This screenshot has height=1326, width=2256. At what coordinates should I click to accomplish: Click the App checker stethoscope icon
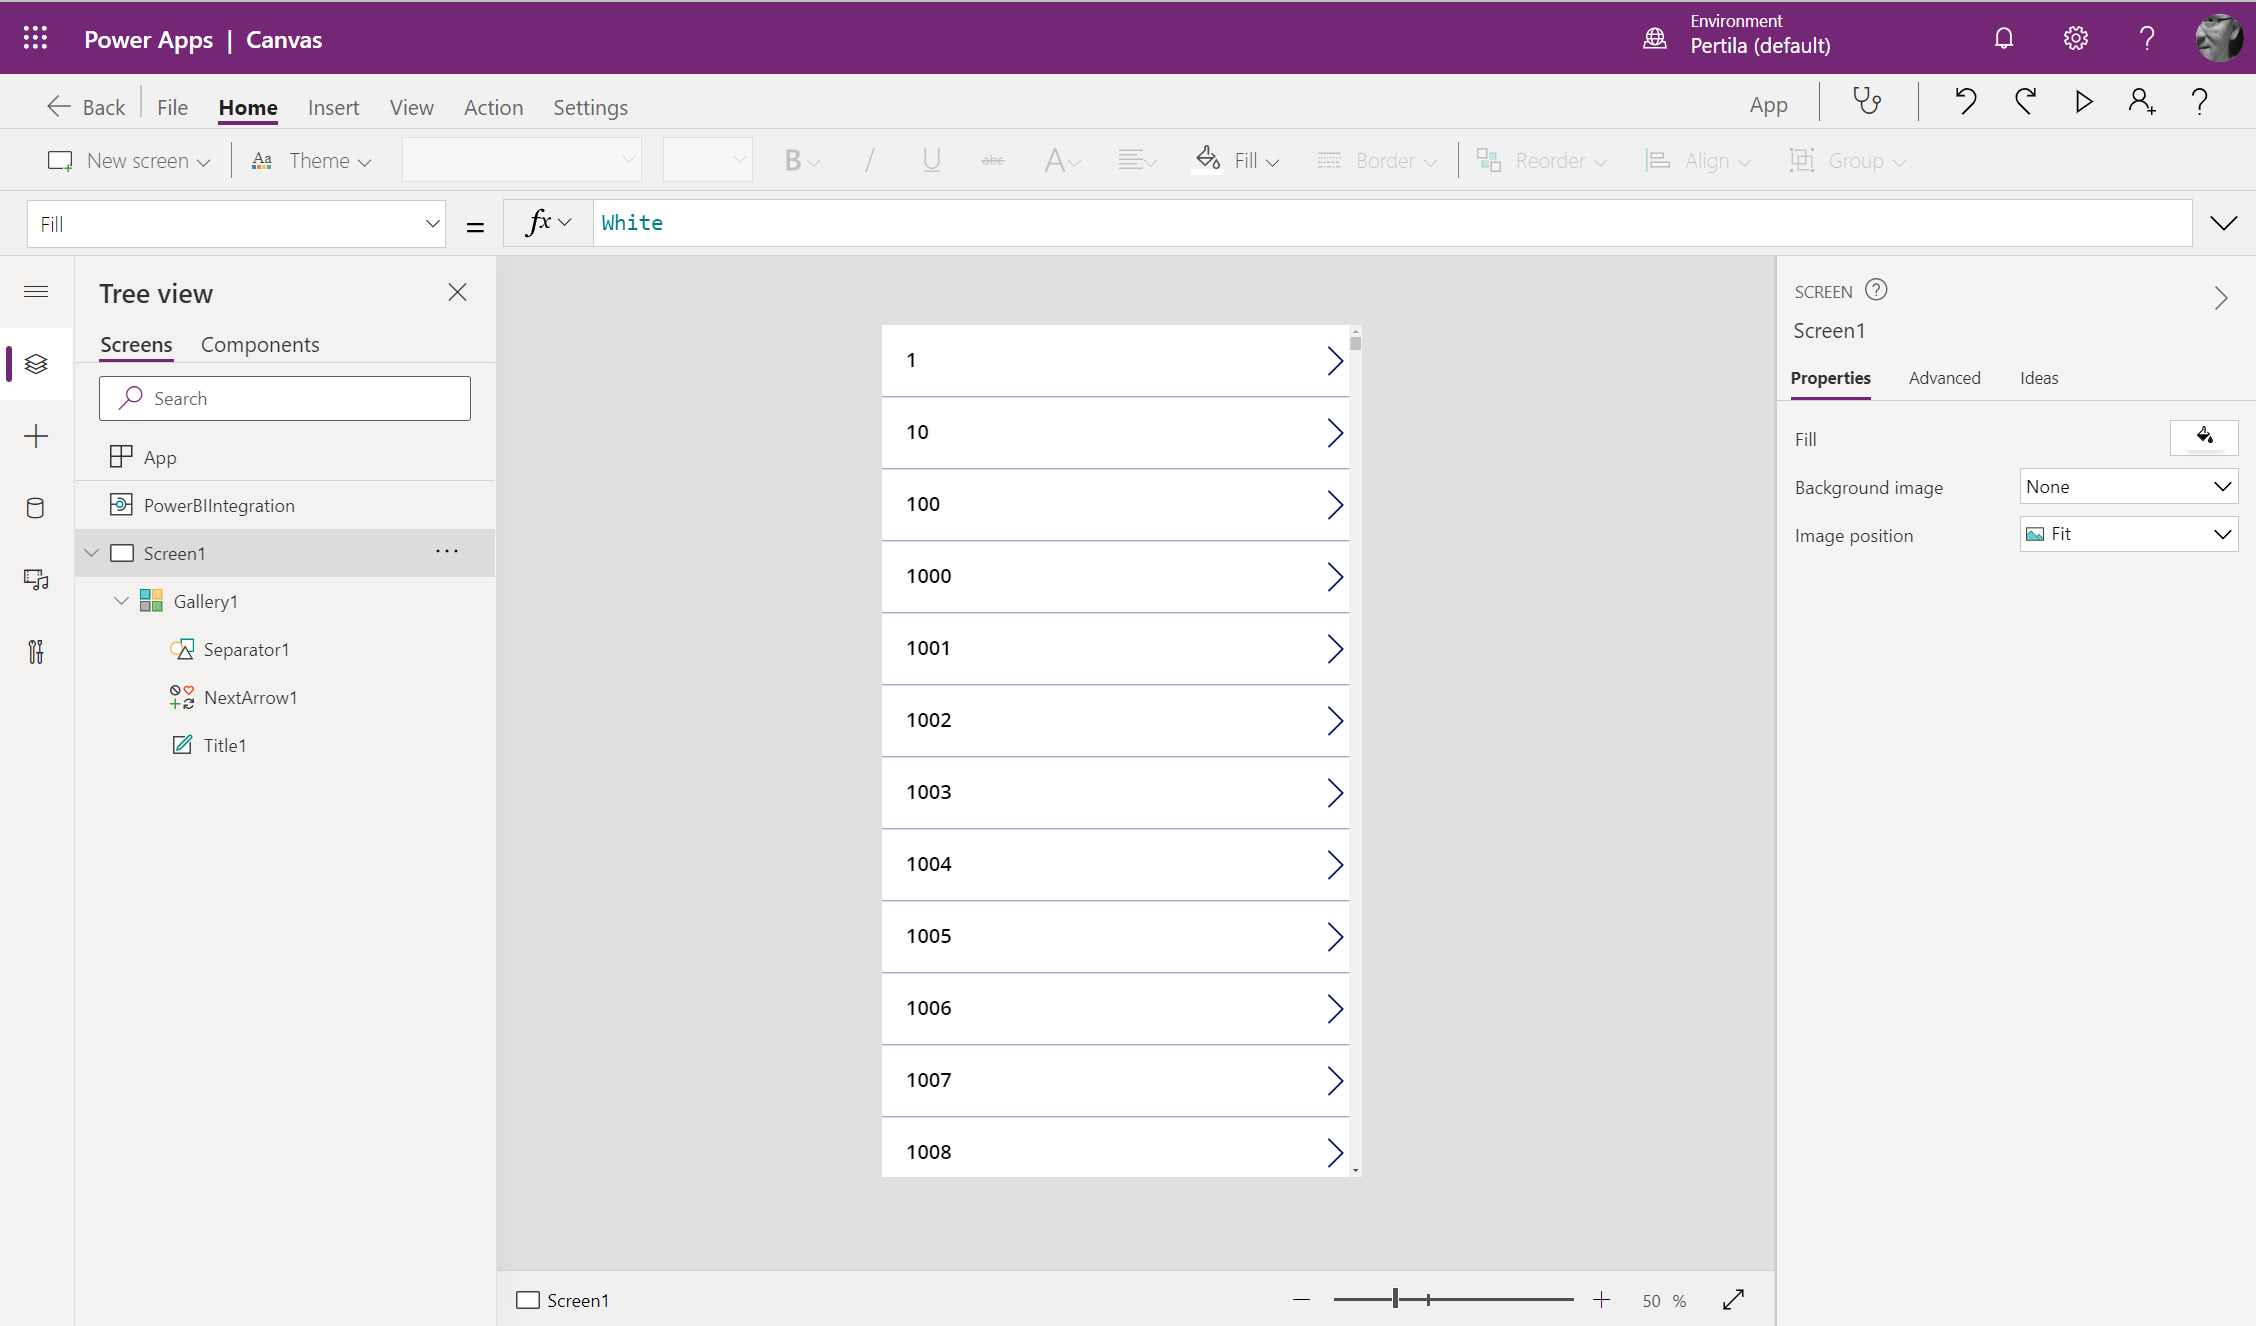1866,101
